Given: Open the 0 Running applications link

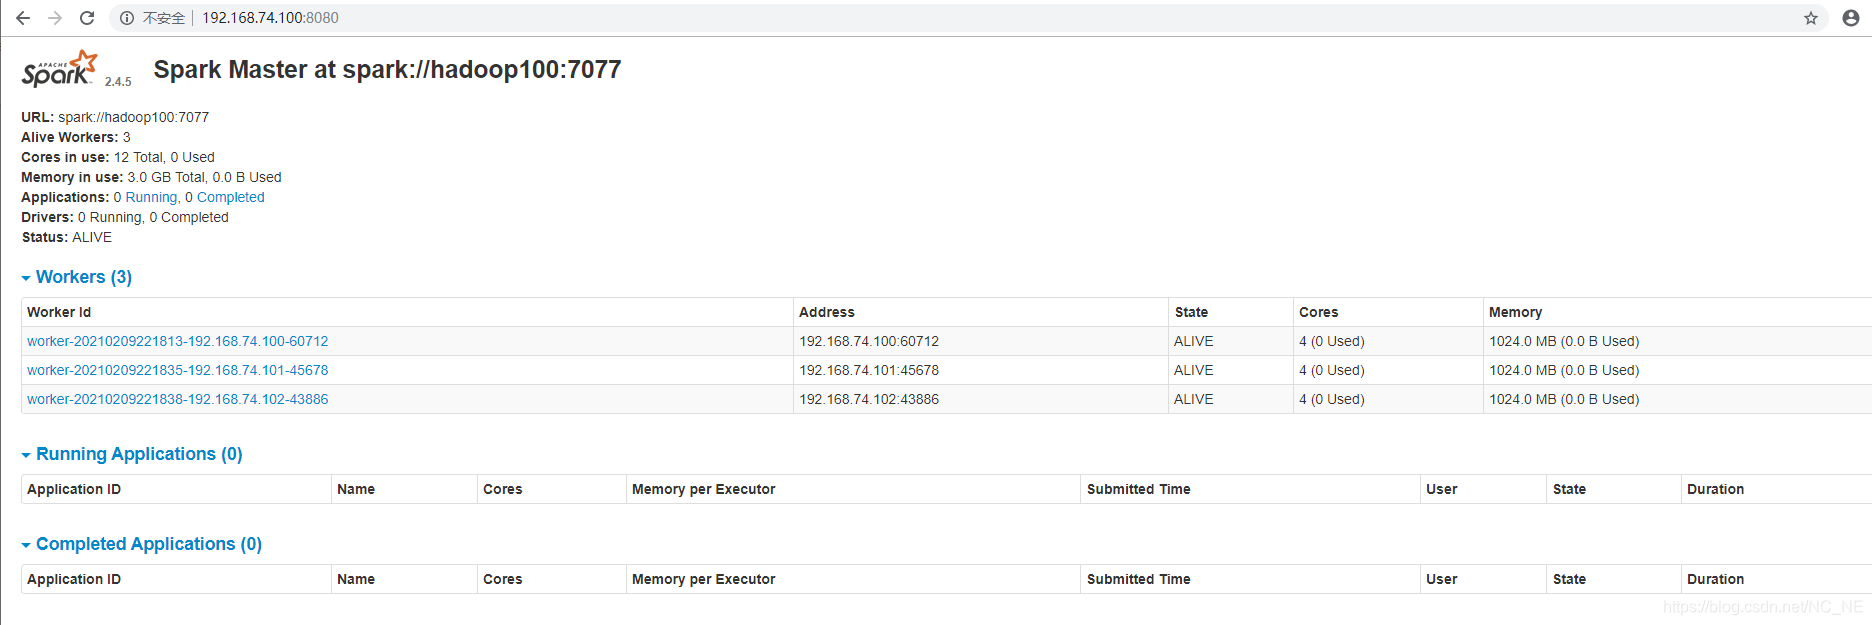Looking at the screenshot, I should point(151,197).
